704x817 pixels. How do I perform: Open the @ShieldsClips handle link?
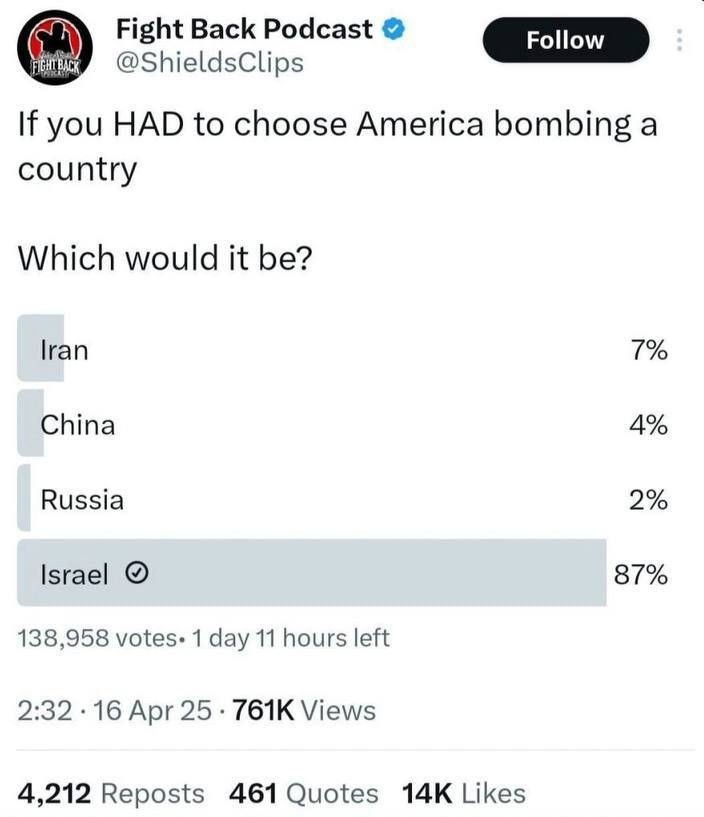(209, 63)
